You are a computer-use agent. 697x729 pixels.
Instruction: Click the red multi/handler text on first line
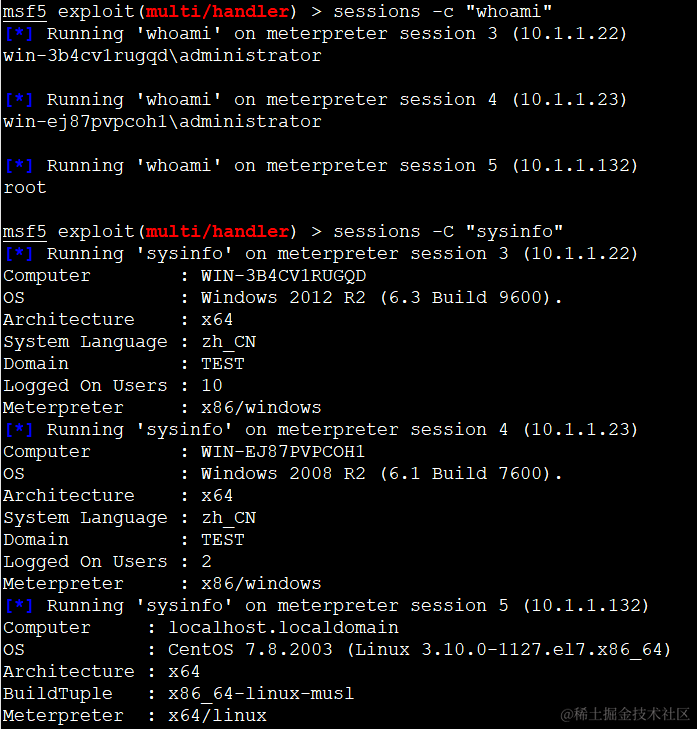coord(217,11)
